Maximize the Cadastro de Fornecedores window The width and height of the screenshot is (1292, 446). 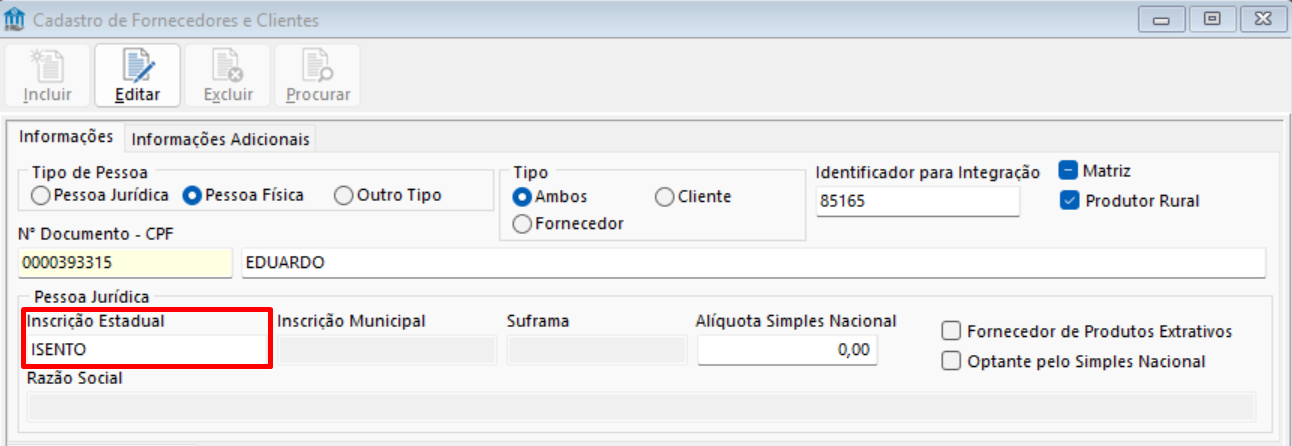(x=1211, y=18)
